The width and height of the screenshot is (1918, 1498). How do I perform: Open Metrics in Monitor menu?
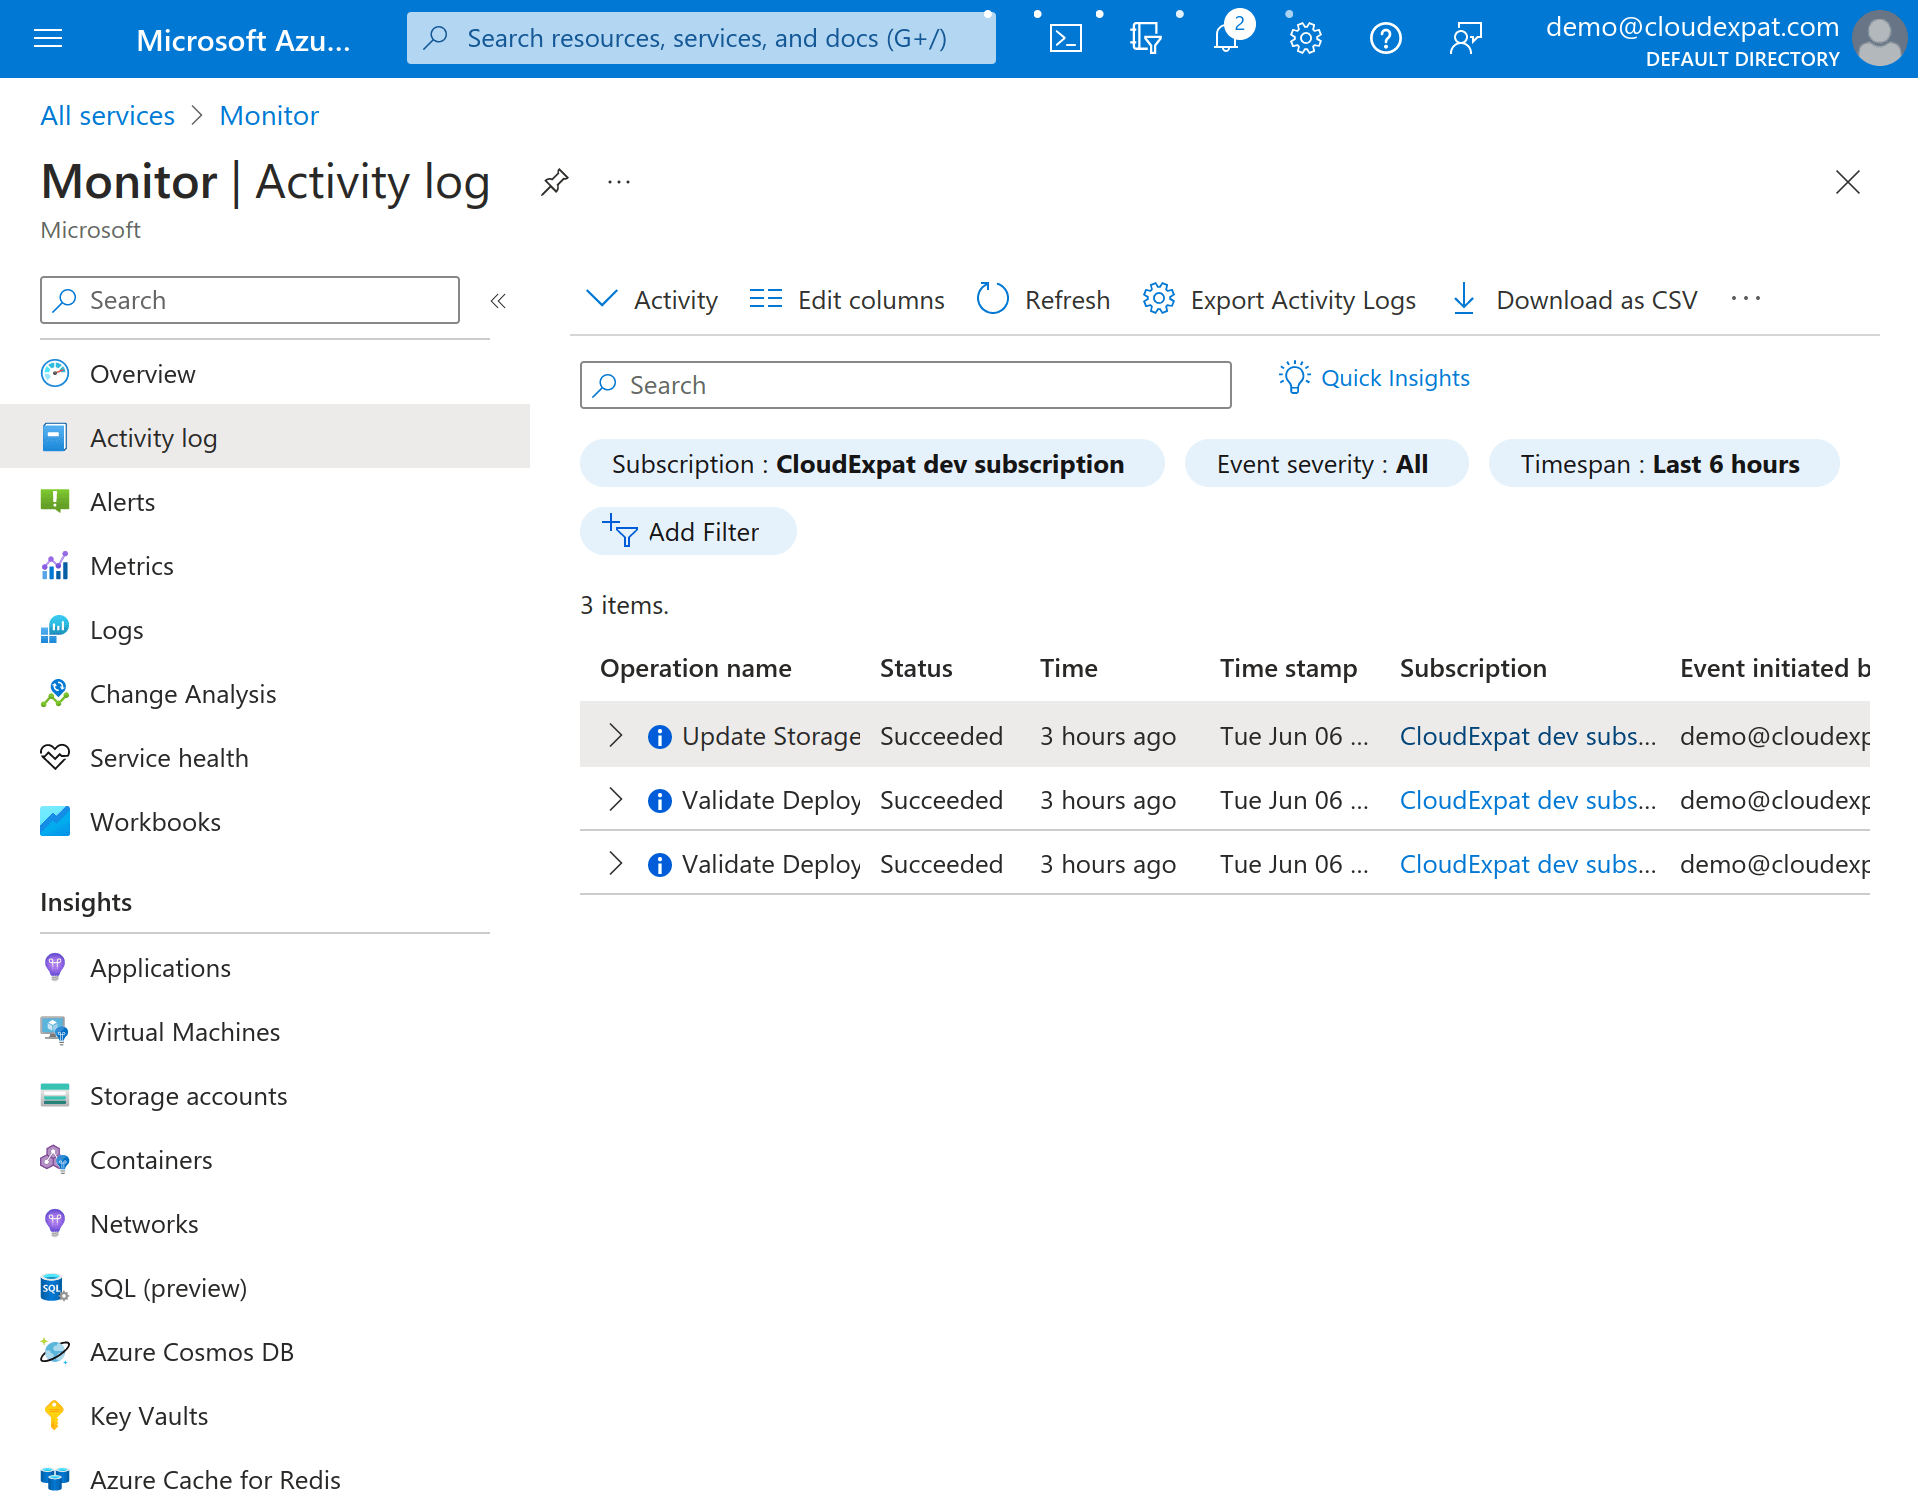[x=265, y=566]
